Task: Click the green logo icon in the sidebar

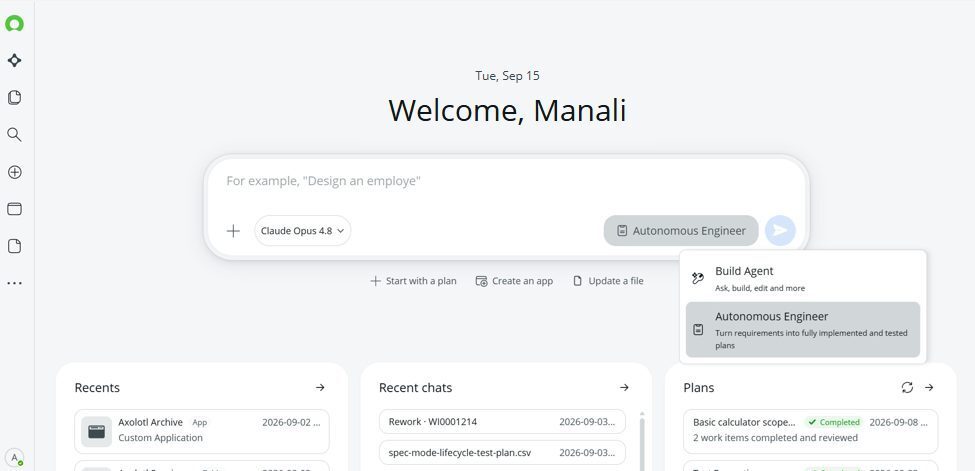Action: [x=14, y=24]
